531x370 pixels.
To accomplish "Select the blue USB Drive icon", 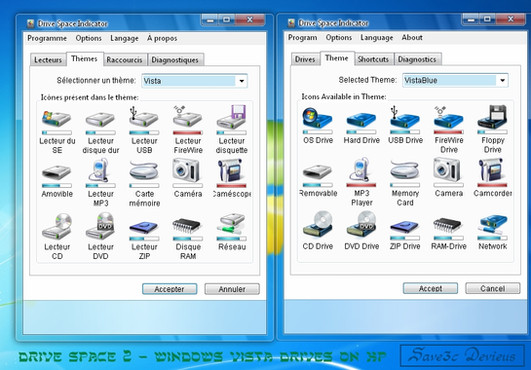I will pyautogui.click(x=405, y=117).
